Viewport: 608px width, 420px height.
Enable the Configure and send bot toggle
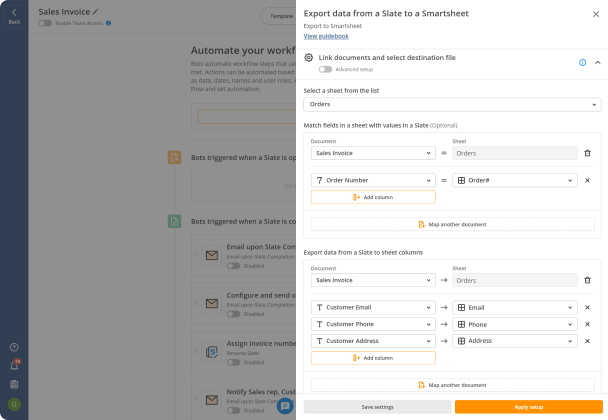click(x=233, y=314)
